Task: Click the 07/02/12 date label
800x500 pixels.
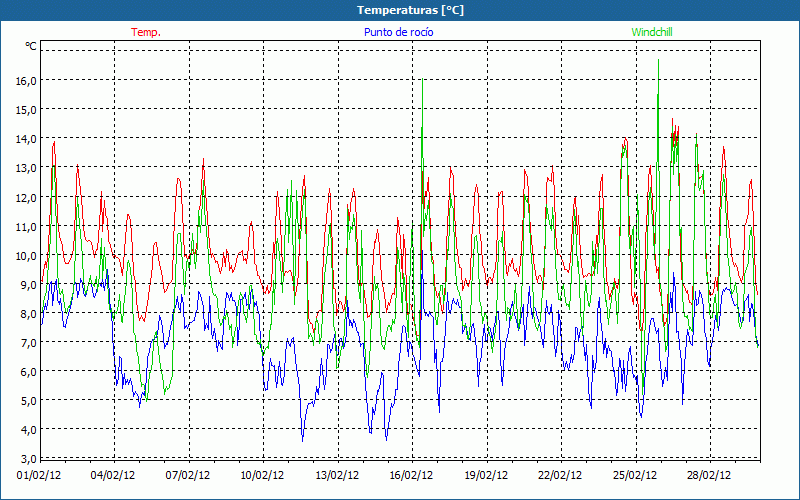Action: click(x=188, y=476)
